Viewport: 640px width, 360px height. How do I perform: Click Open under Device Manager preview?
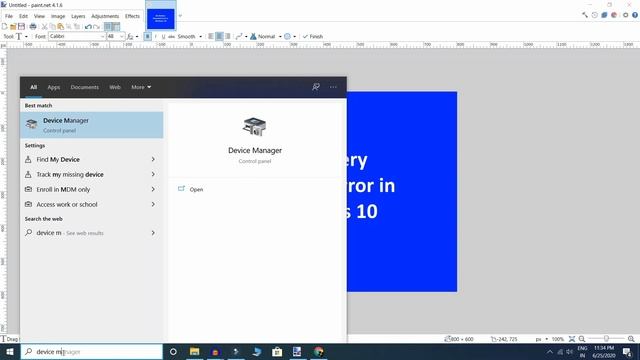pos(196,189)
